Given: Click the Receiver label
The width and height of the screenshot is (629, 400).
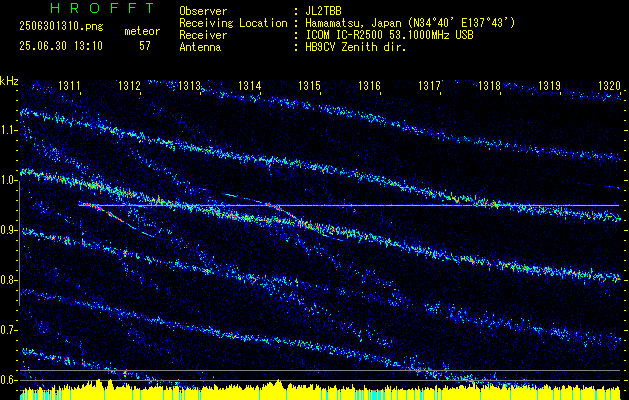Looking at the screenshot, I should pyautogui.click(x=203, y=35).
